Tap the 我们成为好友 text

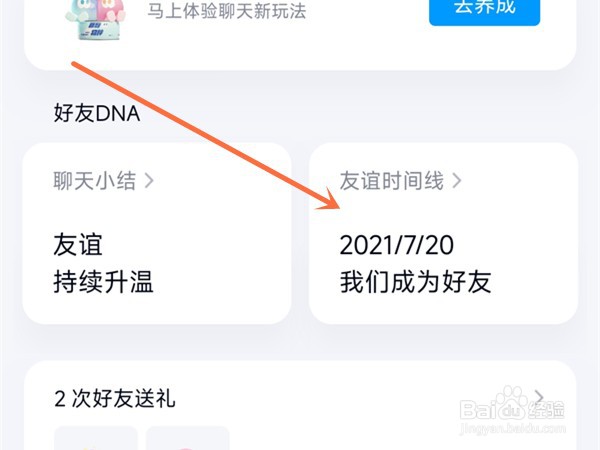[416, 282]
